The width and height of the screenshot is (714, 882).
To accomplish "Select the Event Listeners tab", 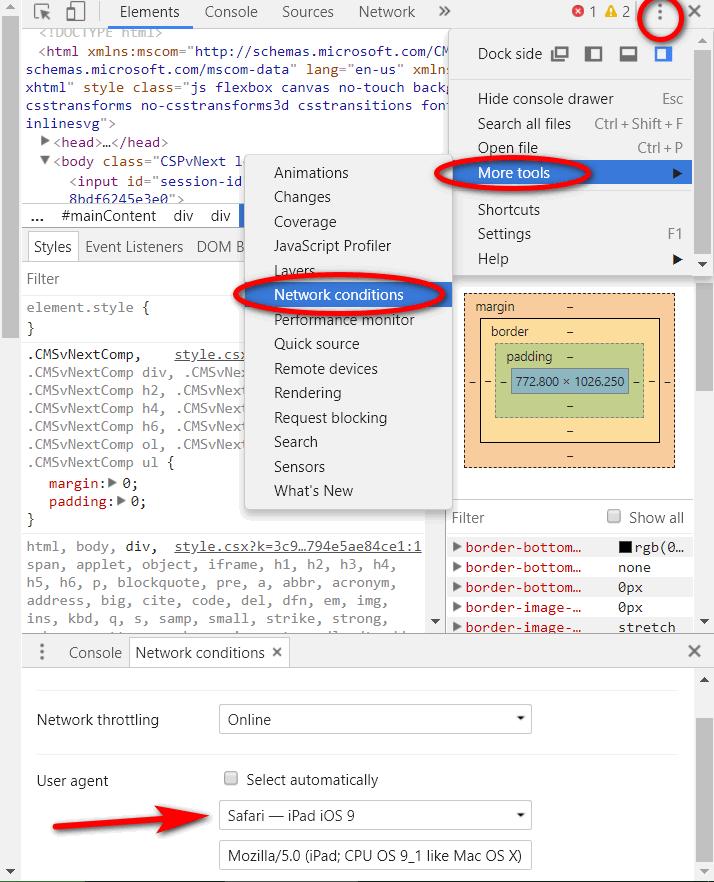I will point(134,247).
